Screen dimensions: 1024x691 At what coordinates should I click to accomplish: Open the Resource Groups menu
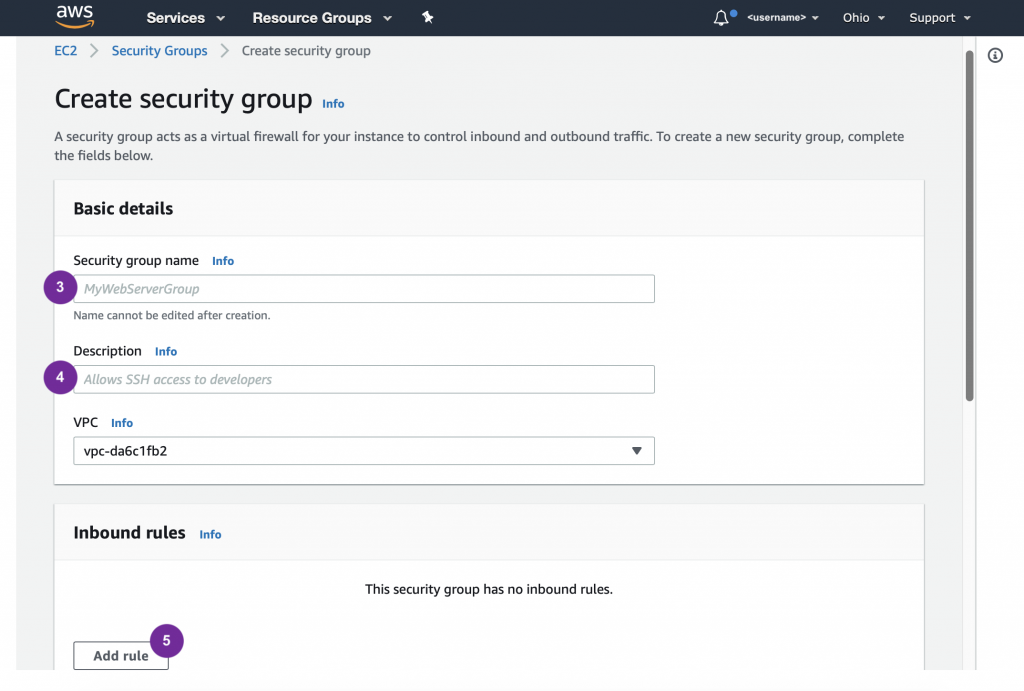321,18
